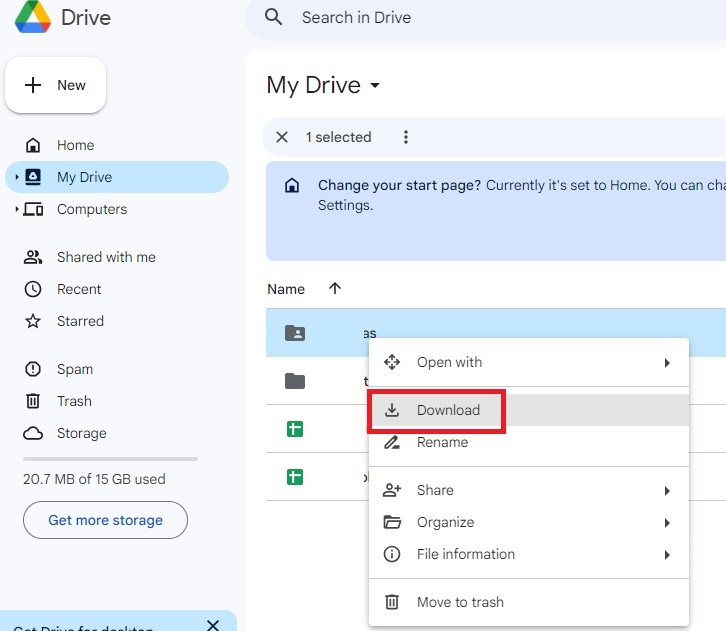Expand the Share submenu arrow
726x631 pixels.
click(667, 491)
